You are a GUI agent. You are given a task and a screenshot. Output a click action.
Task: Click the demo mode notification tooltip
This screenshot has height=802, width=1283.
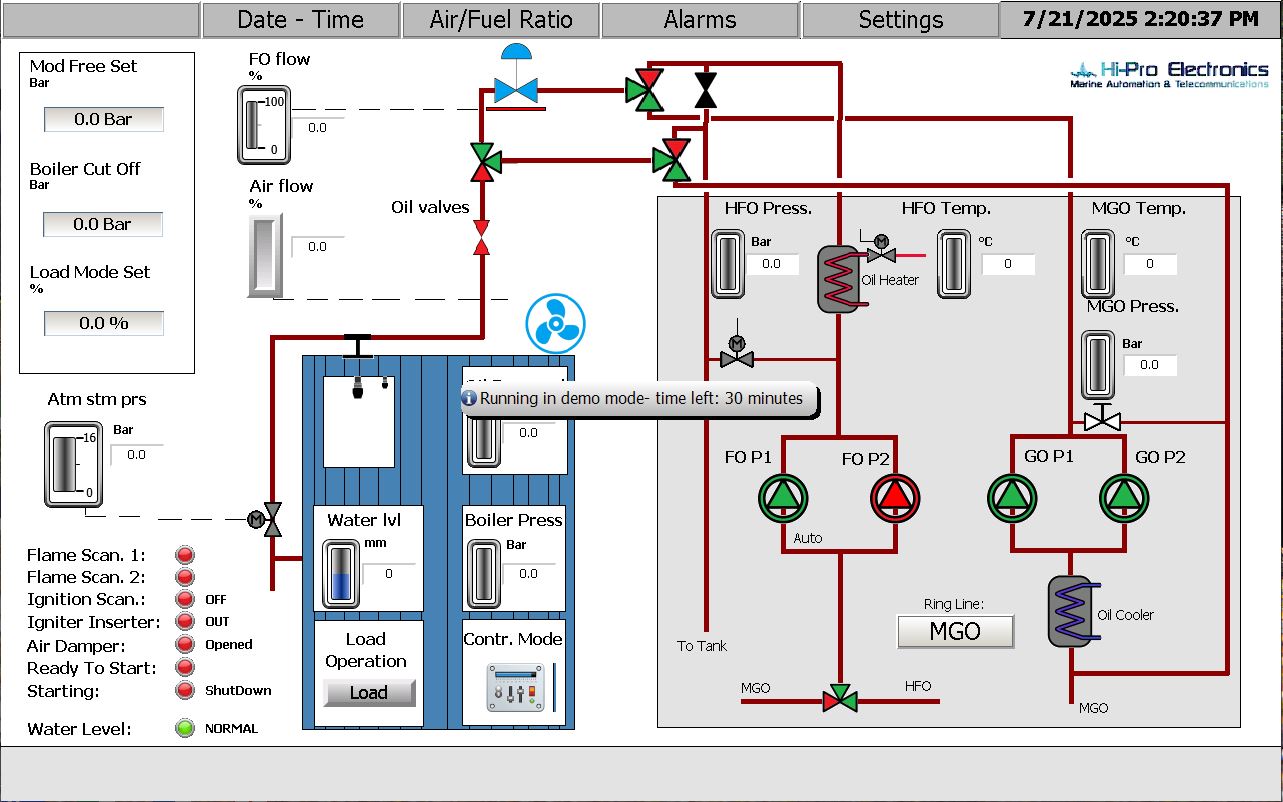[640, 399]
